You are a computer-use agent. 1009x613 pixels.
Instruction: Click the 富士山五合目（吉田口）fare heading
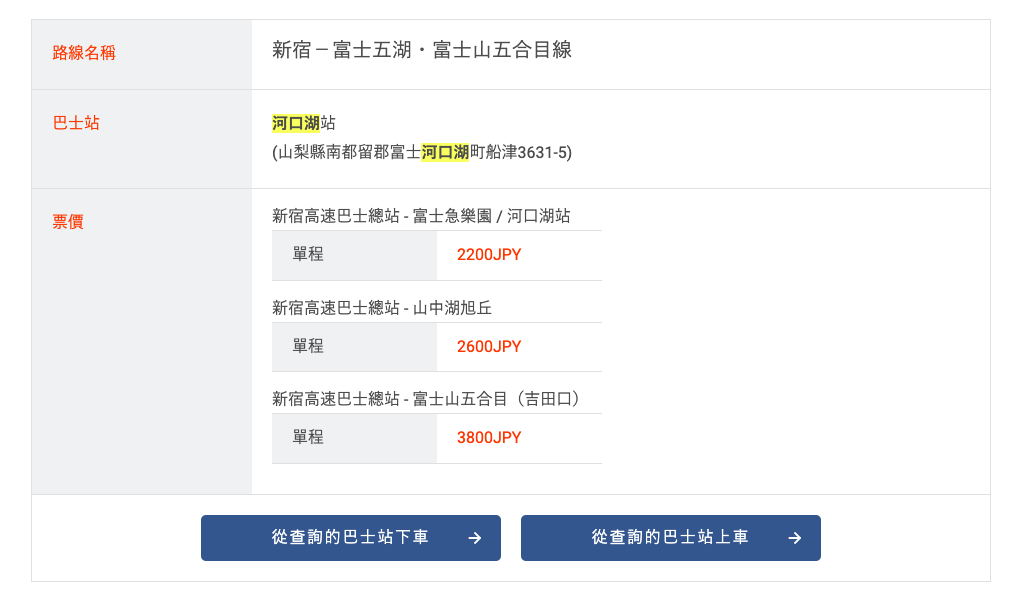426,399
